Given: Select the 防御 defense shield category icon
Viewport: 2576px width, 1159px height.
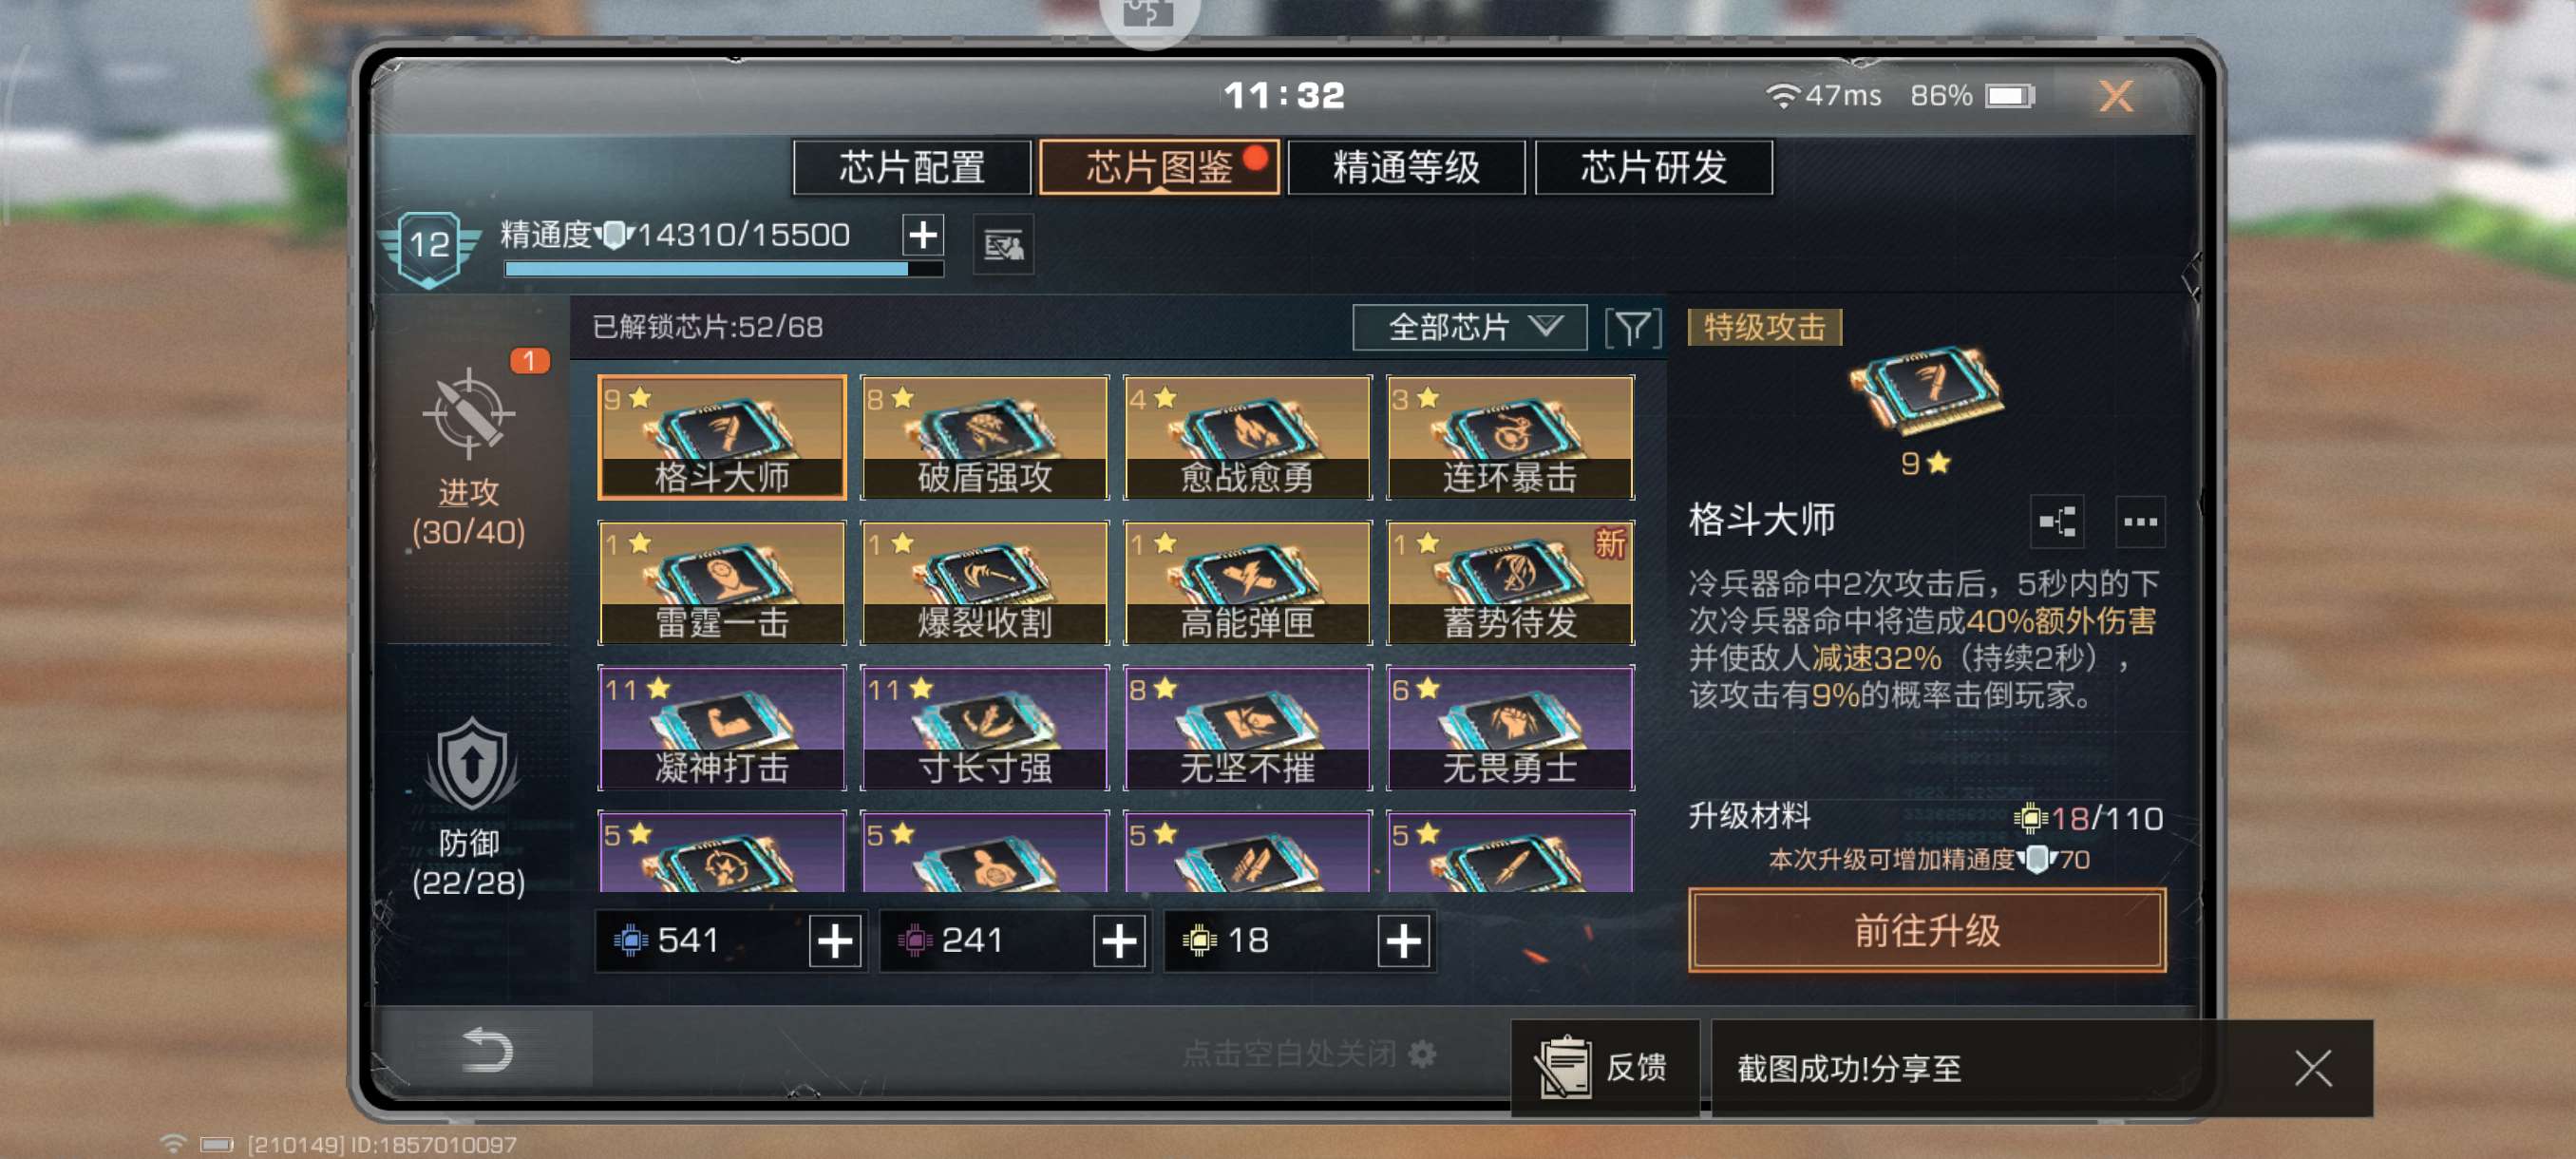Looking at the screenshot, I should coord(471,765).
